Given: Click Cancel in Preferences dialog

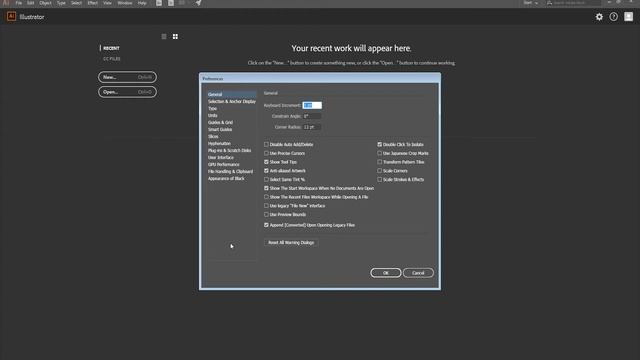Looking at the screenshot, I should tap(418, 273).
